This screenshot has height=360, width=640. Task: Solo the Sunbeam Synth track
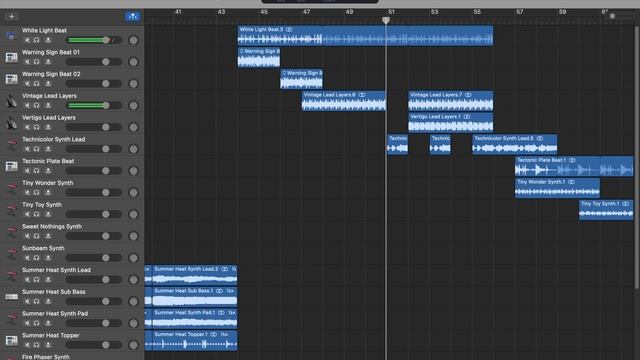(x=37, y=258)
